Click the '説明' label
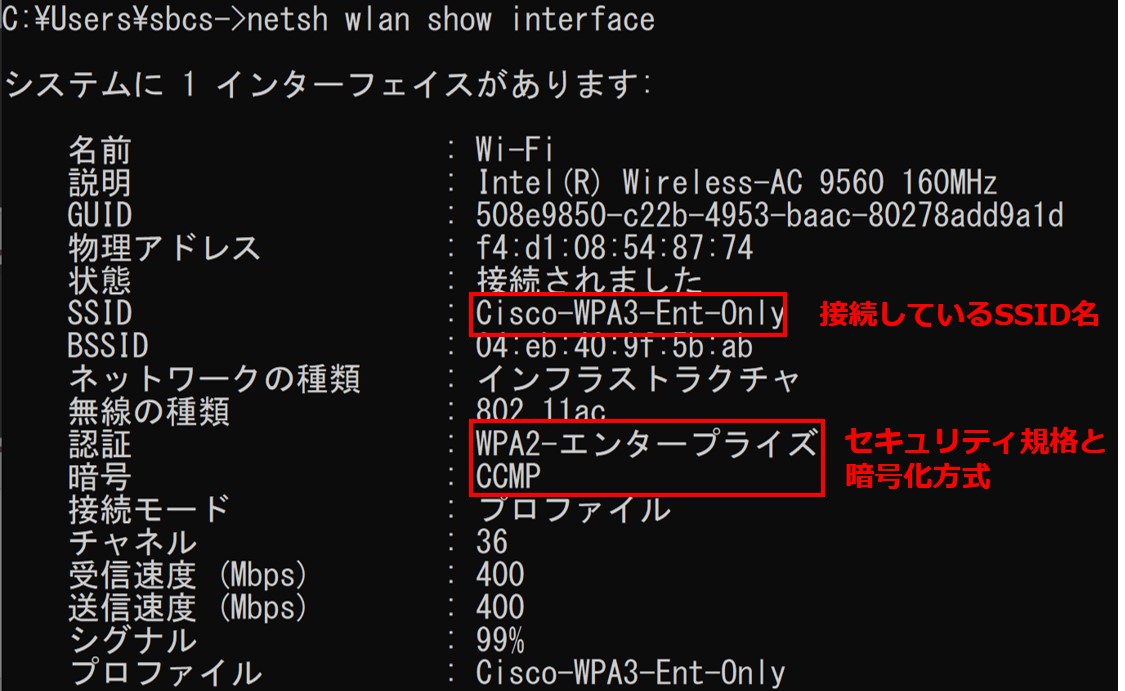 click(100, 183)
